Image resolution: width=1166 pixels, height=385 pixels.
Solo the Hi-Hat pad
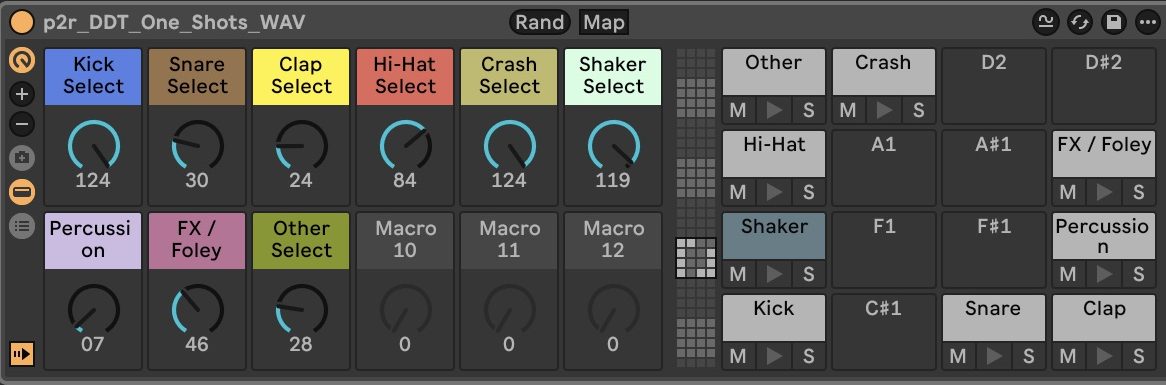pos(808,192)
